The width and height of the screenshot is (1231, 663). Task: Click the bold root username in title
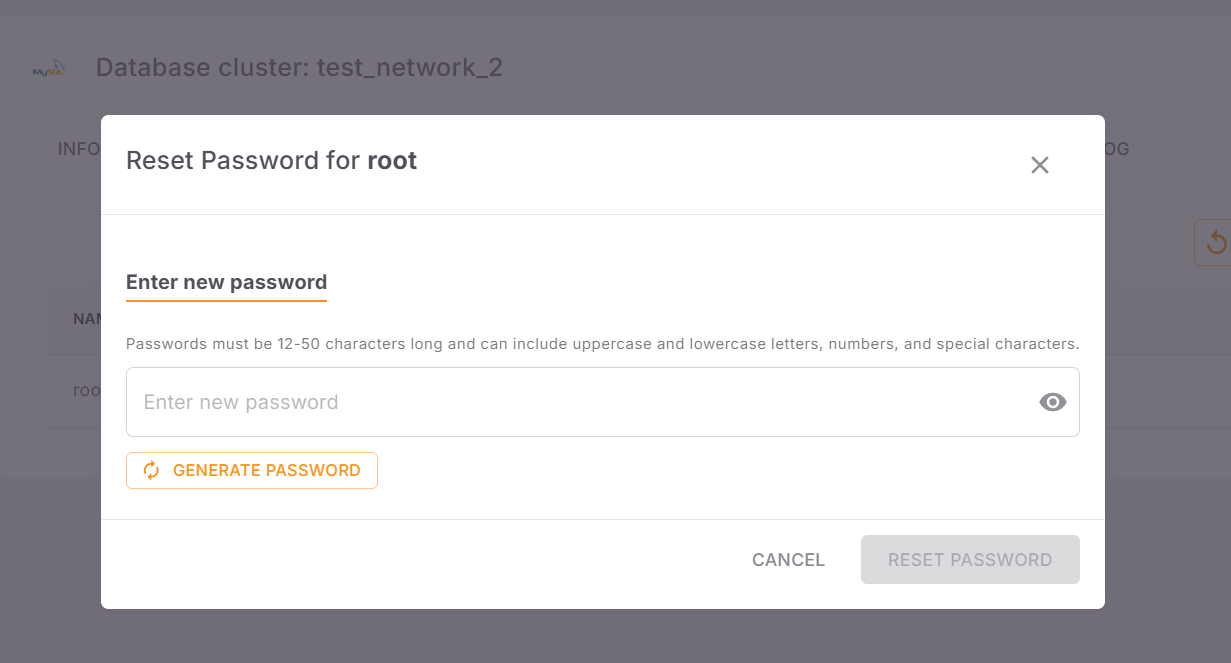click(x=392, y=160)
